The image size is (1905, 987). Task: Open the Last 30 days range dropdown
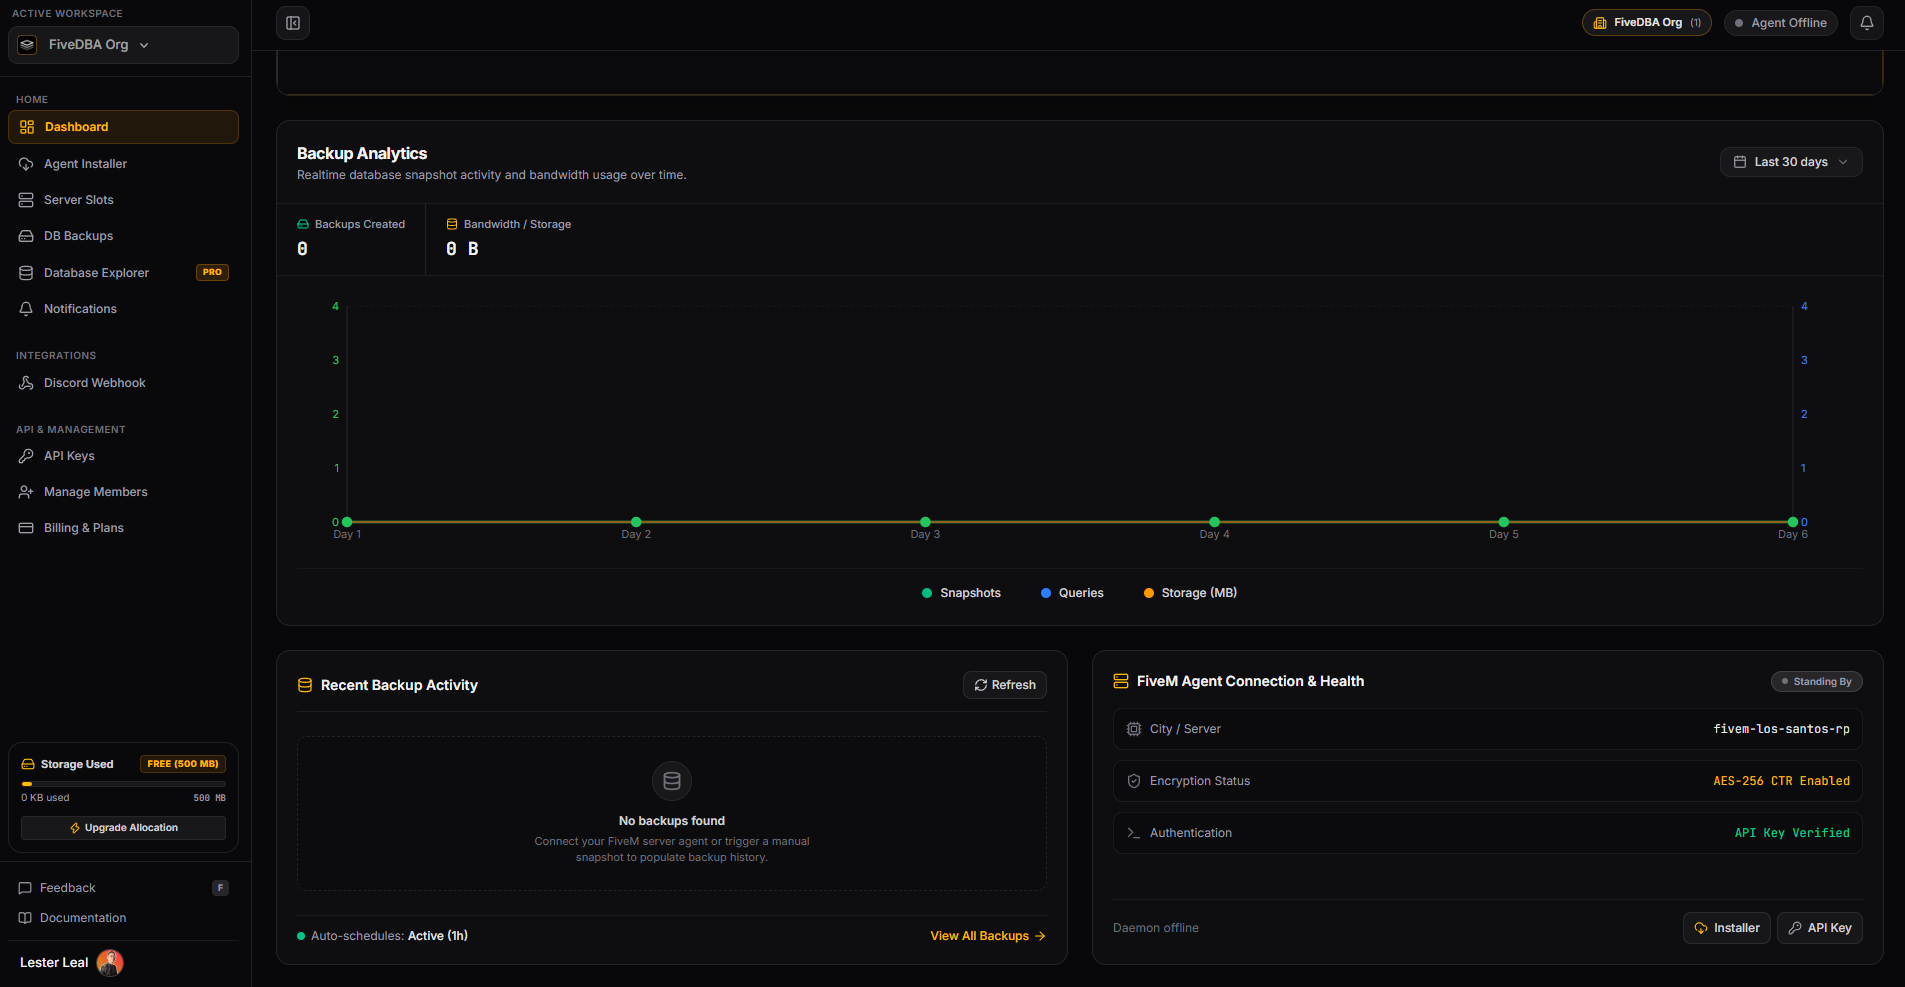click(x=1791, y=162)
